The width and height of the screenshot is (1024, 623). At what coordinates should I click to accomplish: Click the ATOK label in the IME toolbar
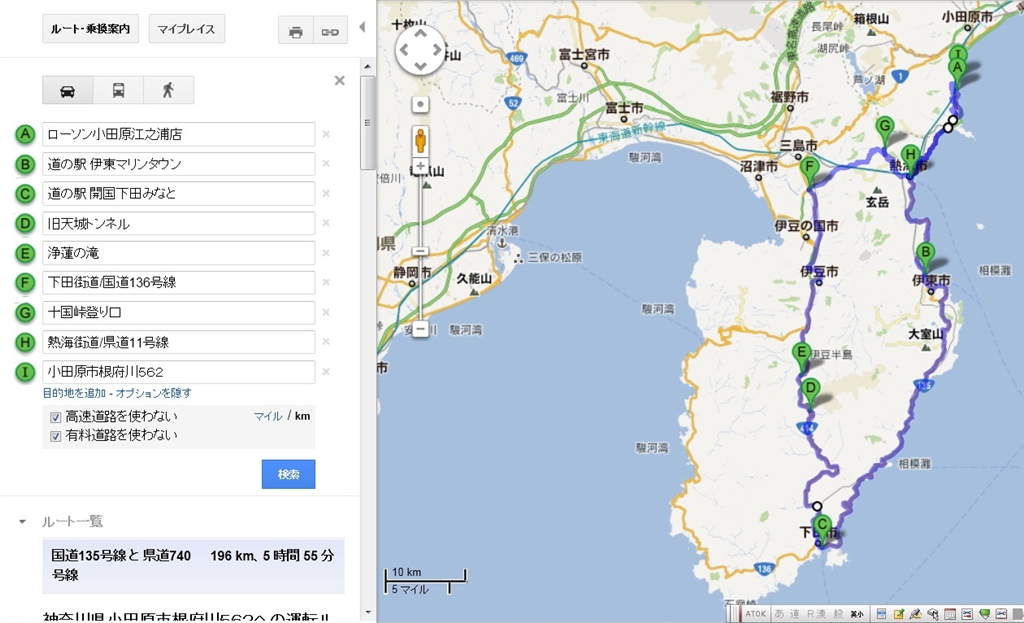pyautogui.click(x=756, y=614)
